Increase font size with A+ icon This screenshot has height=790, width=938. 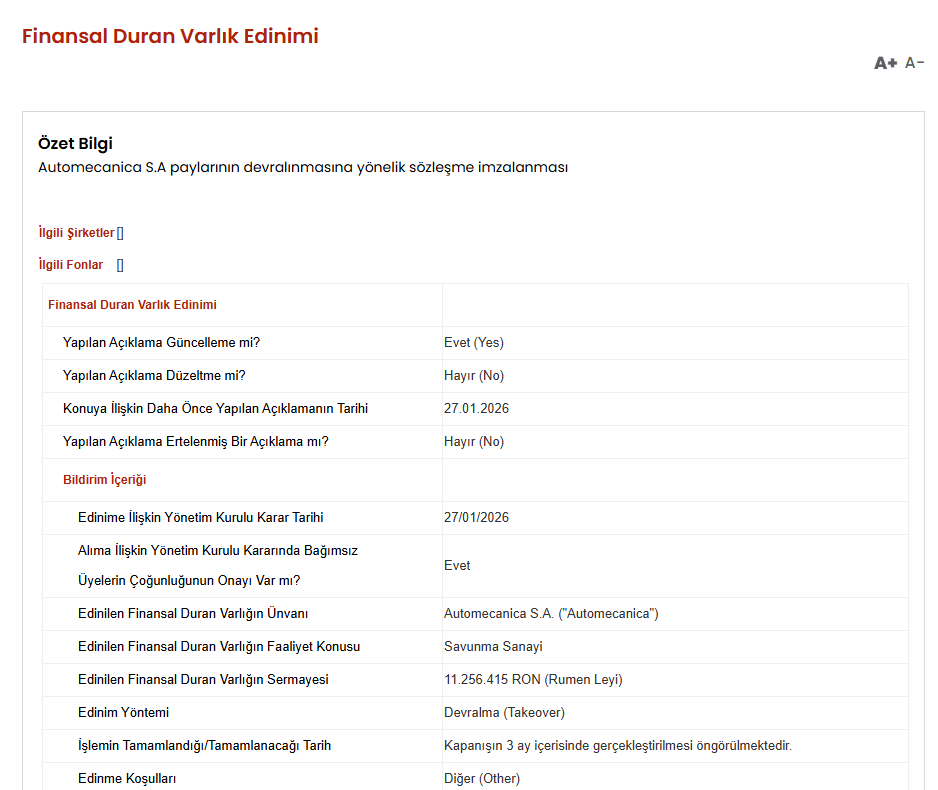point(885,63)
